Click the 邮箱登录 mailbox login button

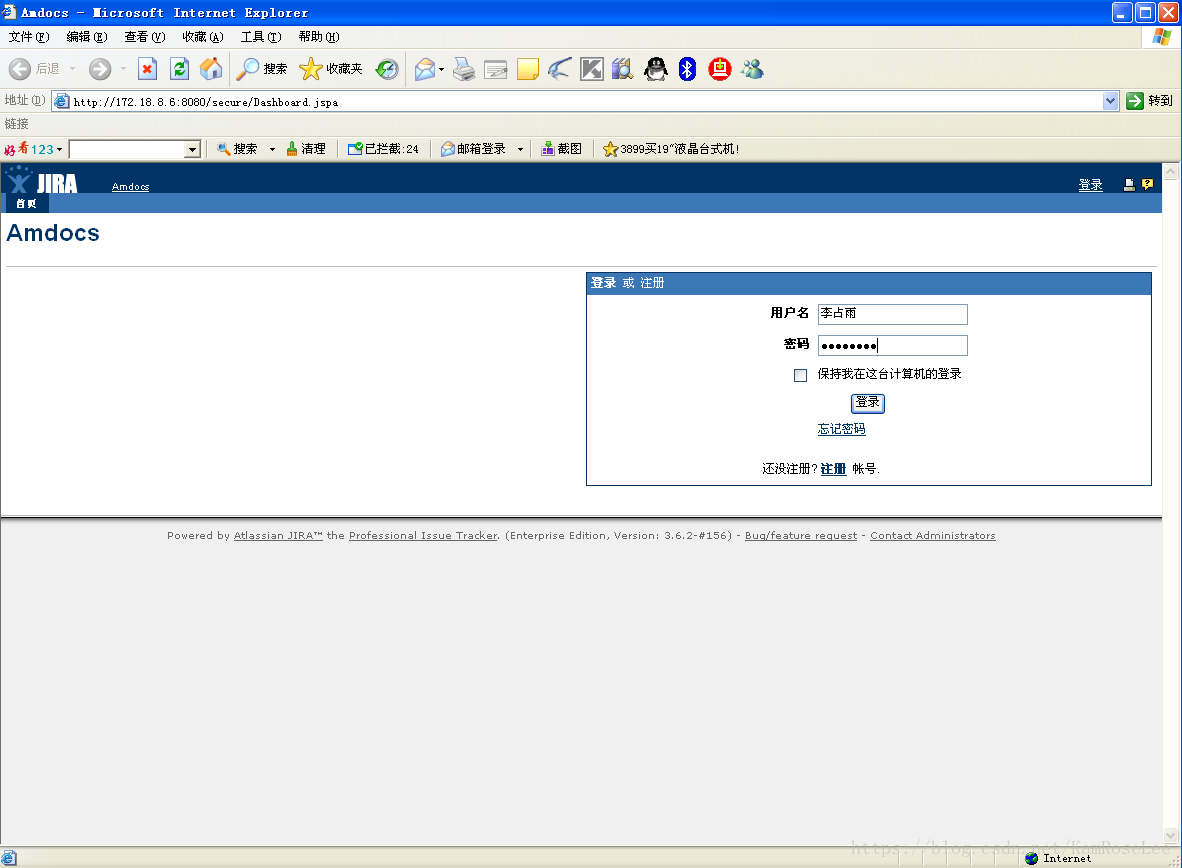click(473, 149)
